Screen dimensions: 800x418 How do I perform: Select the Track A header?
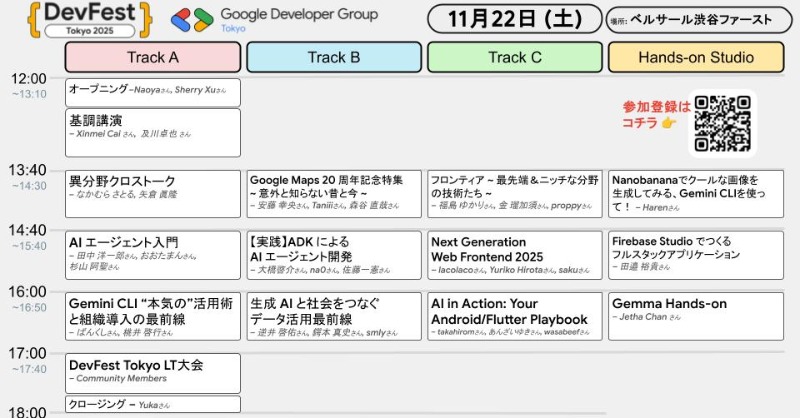[153, 57]
